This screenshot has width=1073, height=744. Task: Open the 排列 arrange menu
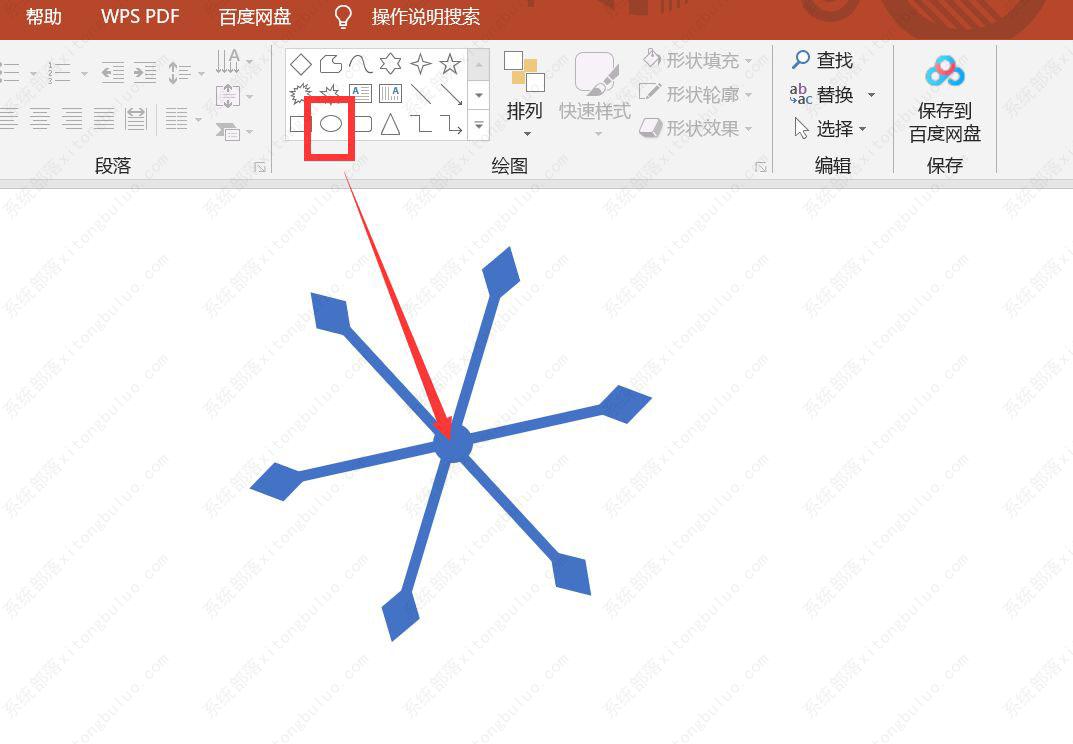[524, 93]
